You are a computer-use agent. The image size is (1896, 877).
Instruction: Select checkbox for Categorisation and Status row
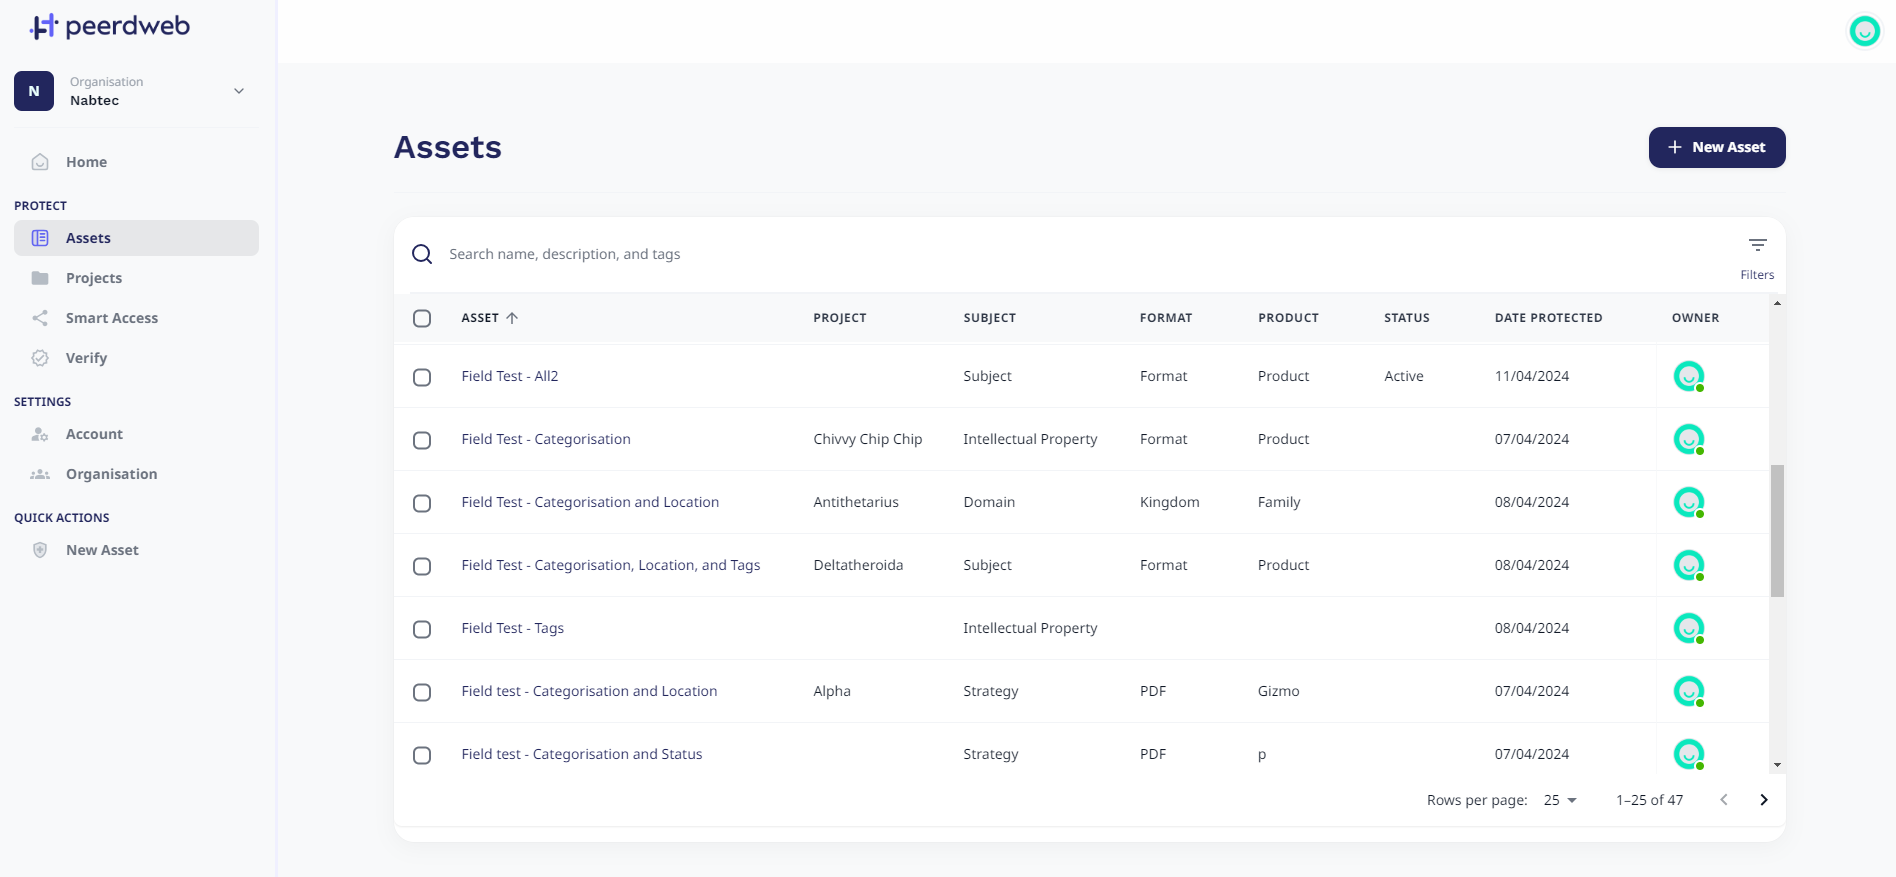[422, 755]
